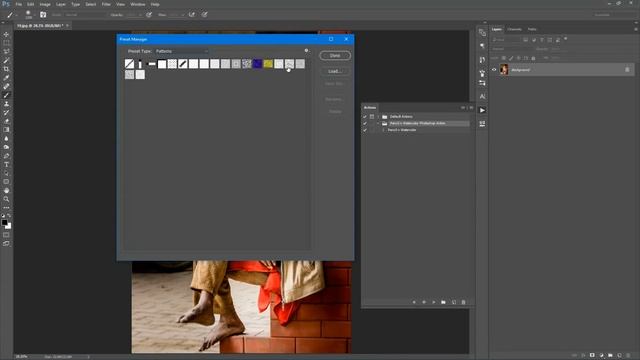This screenshot has height=360, width=640.
Task: Toggle checkmark for Default Actions set
Action: click(x=365, y=117)
